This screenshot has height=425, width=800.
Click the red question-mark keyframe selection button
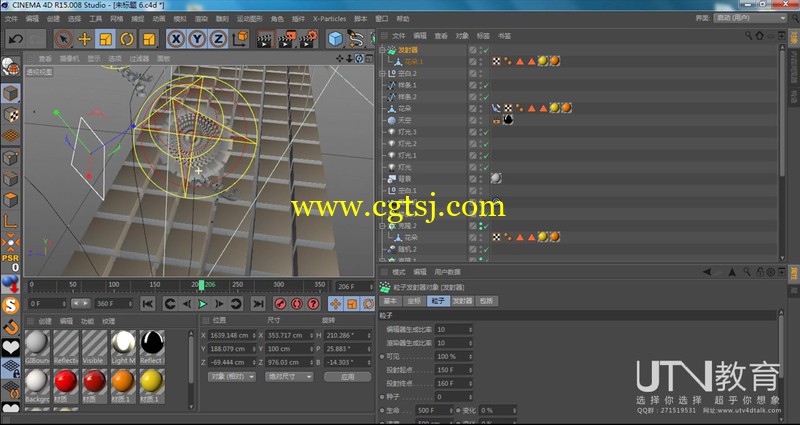click(313, 304)
